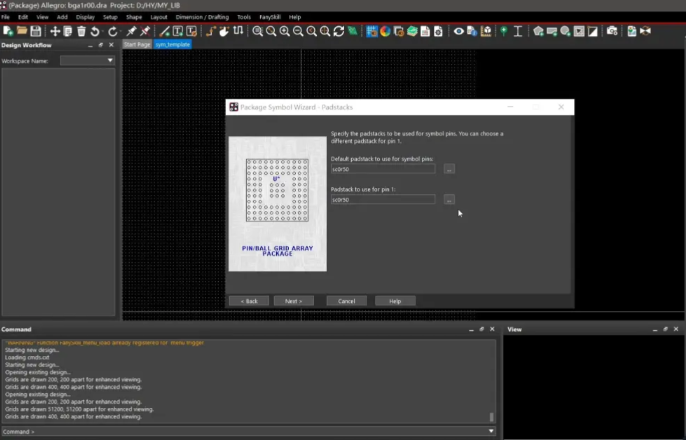
Task: Toggle float on the Command panel
Action: 481,329
